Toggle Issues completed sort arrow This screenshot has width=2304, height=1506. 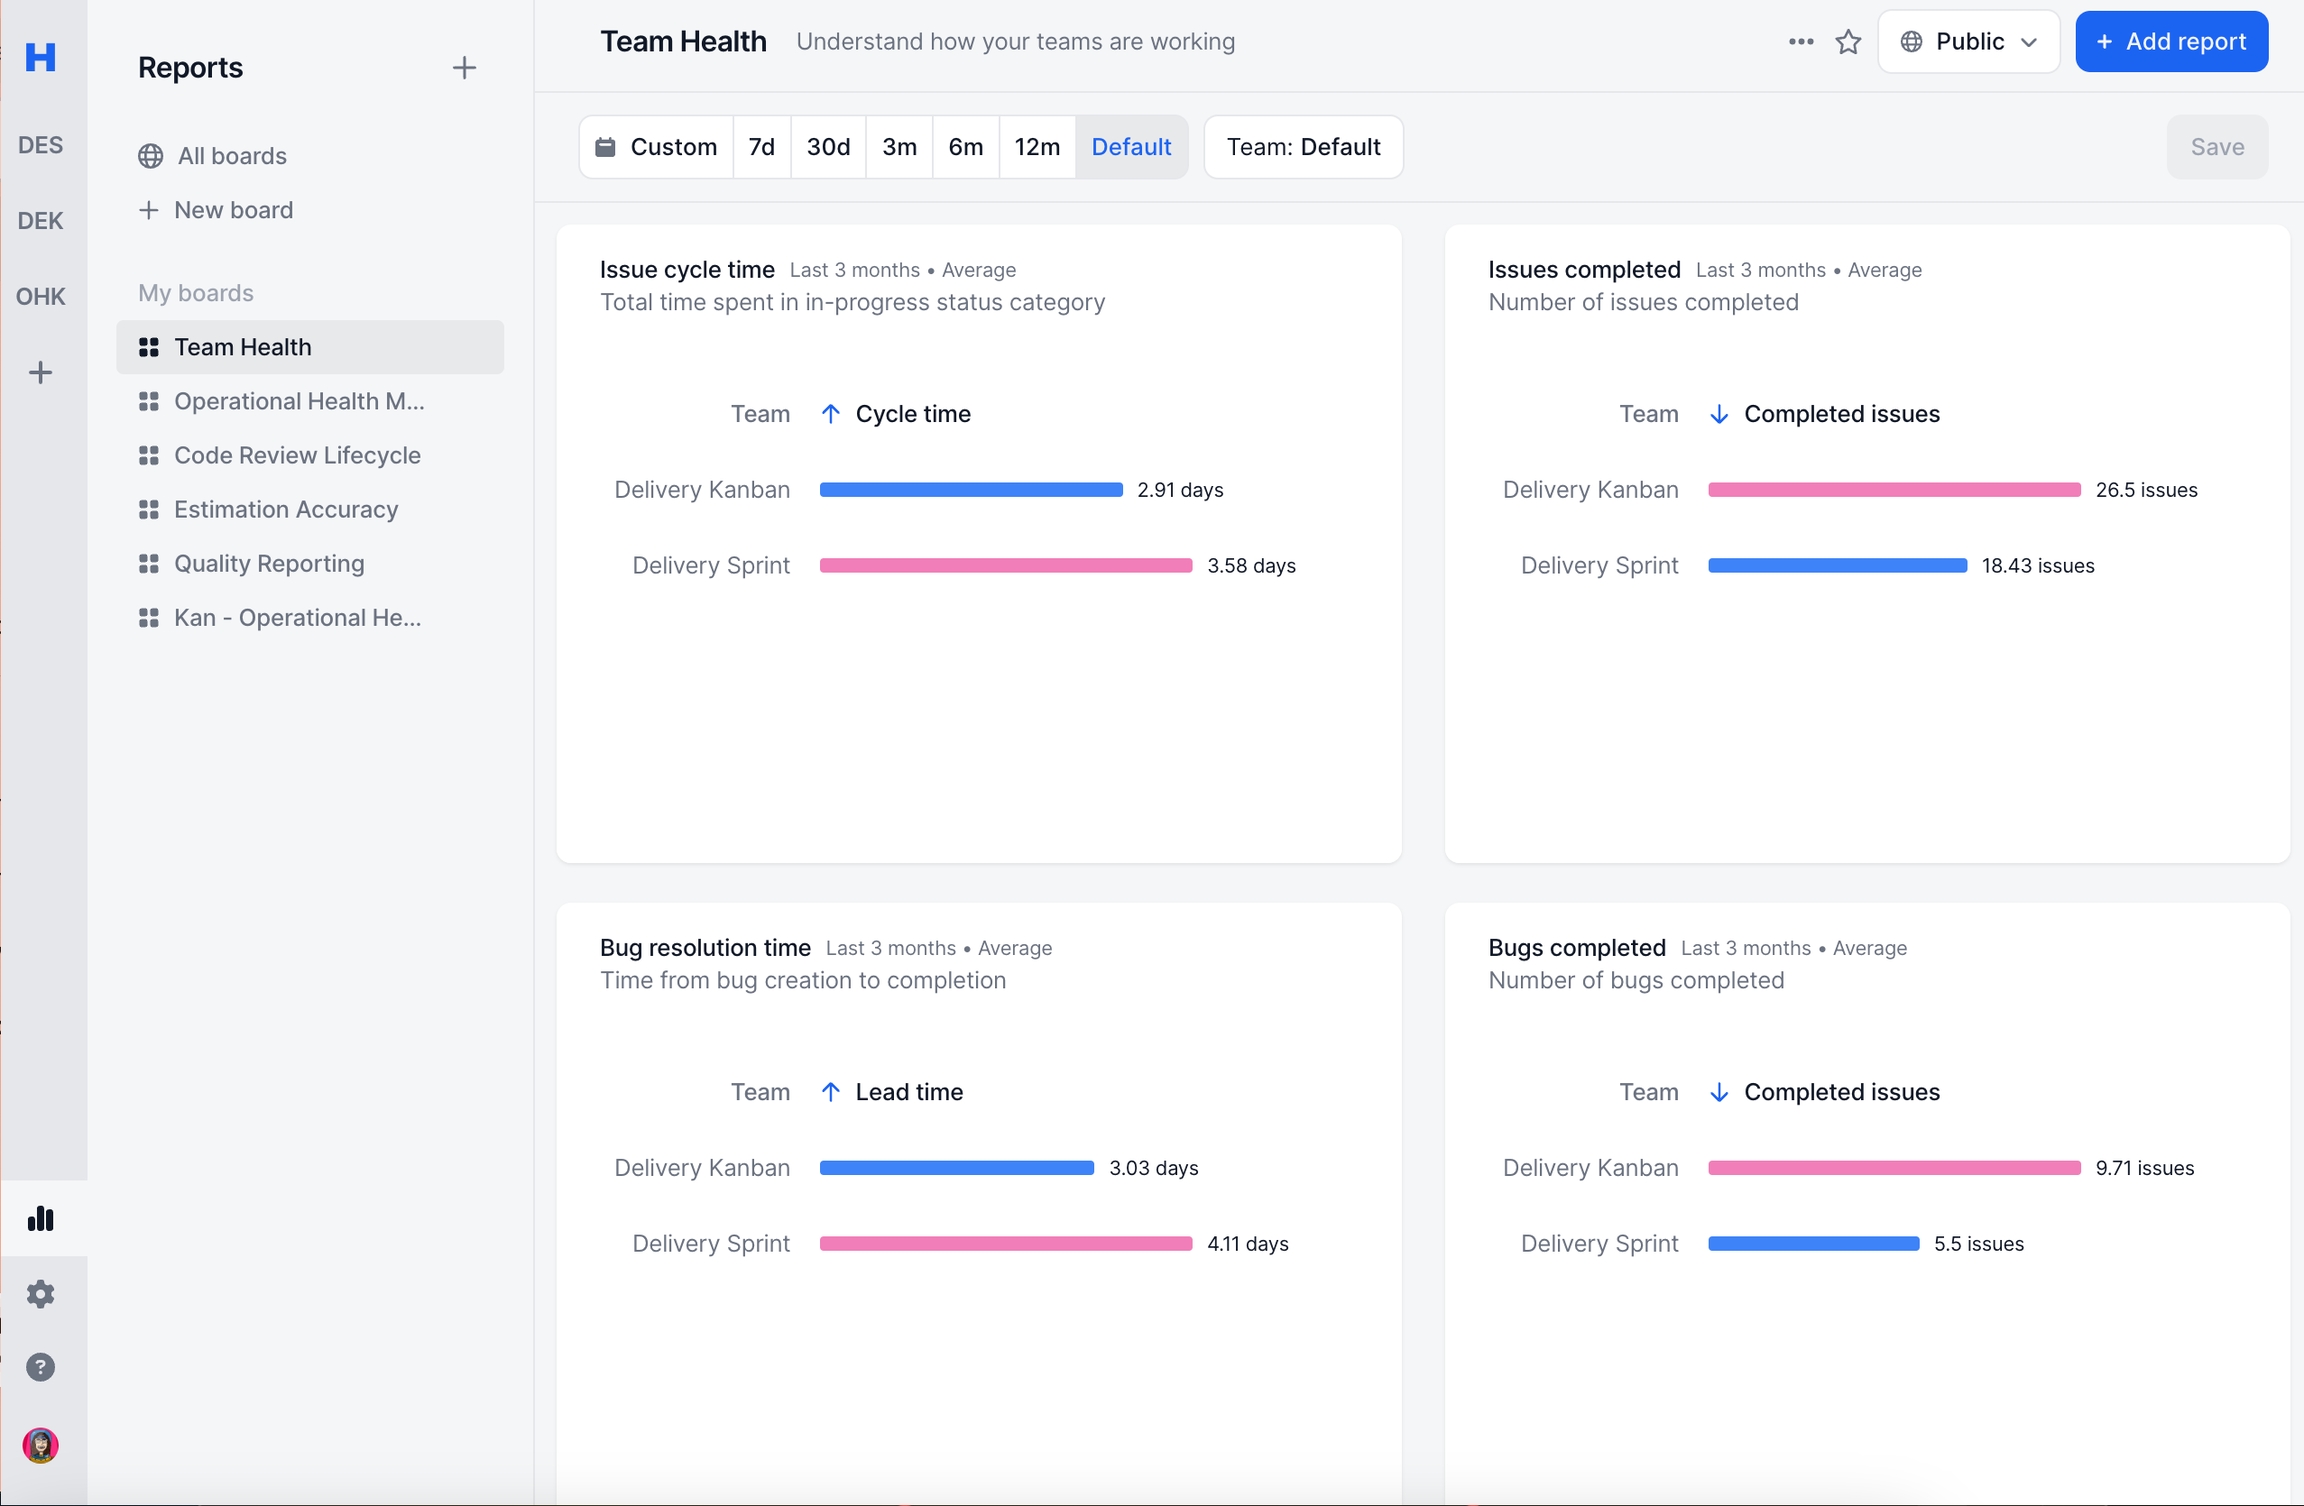[x=1718, y=414]
